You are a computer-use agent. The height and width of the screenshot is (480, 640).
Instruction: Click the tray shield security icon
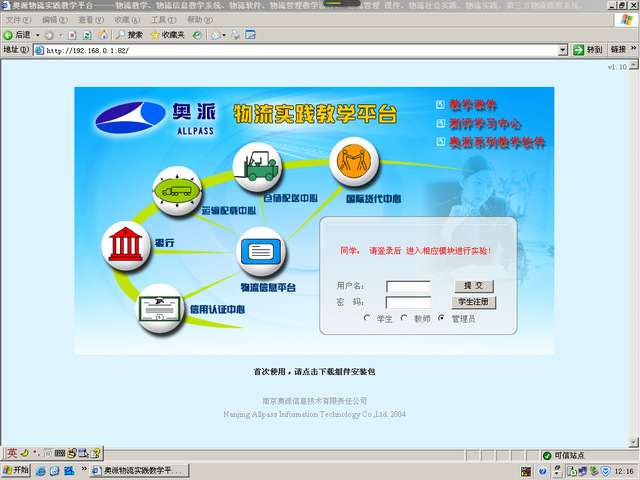(x=605, y=471)
